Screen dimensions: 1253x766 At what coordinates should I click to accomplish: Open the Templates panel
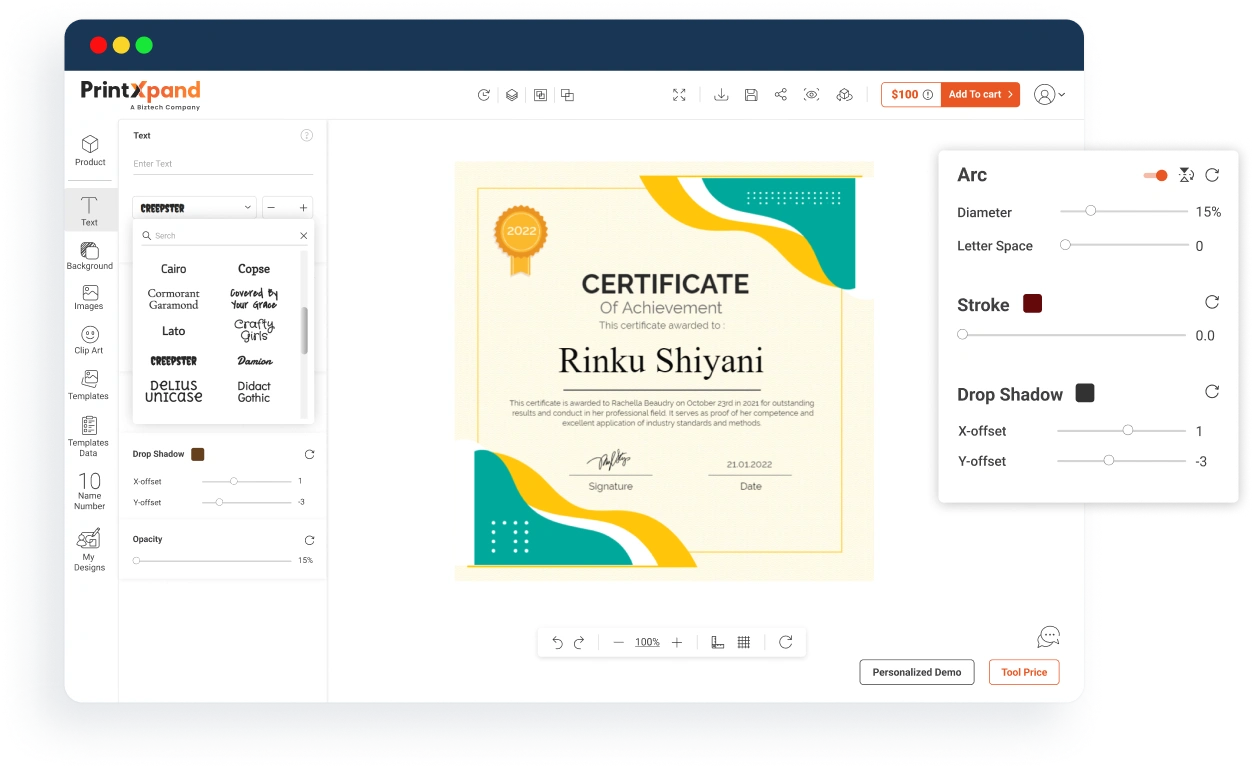89,385
